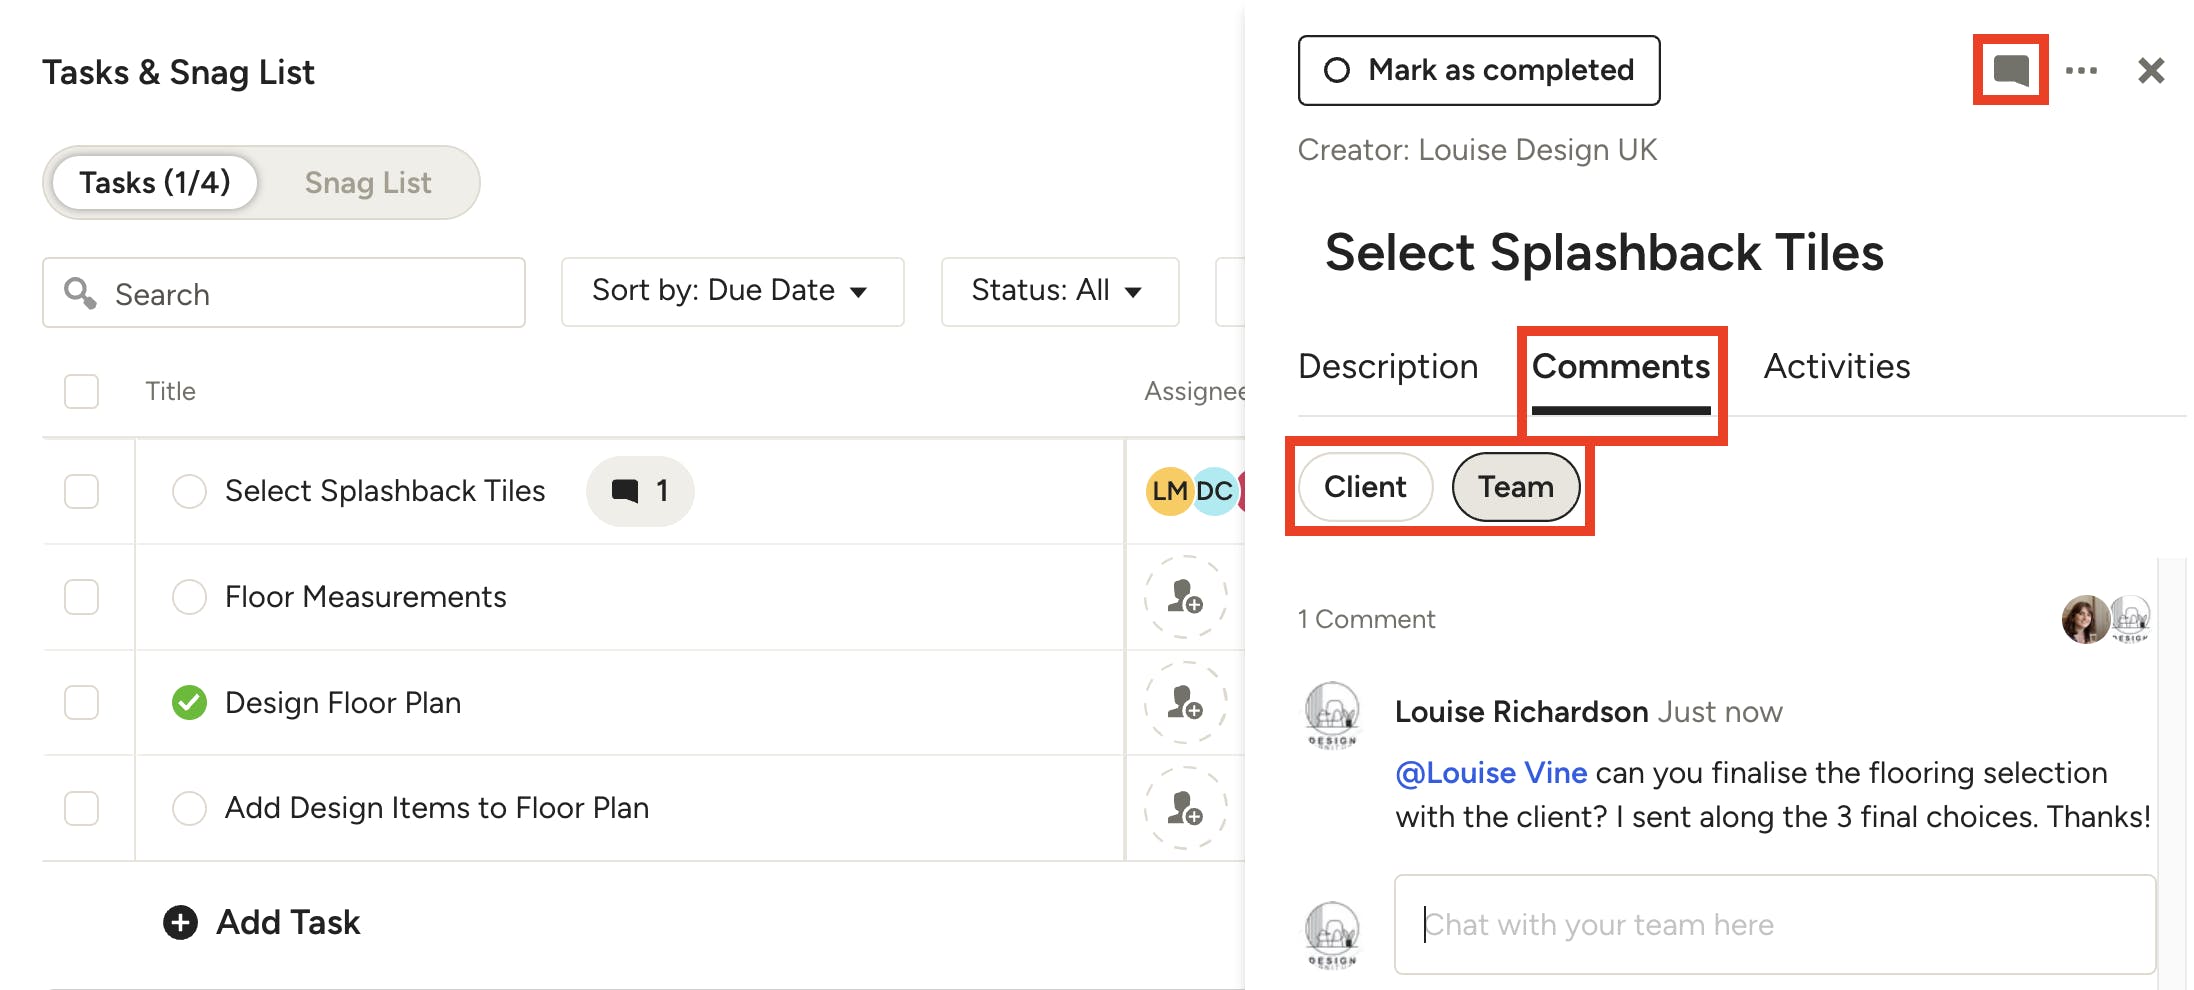Viewport: 2194px width, 990px height.
Task: Open the comment bubble icon in panel header
Action: 2010,70
